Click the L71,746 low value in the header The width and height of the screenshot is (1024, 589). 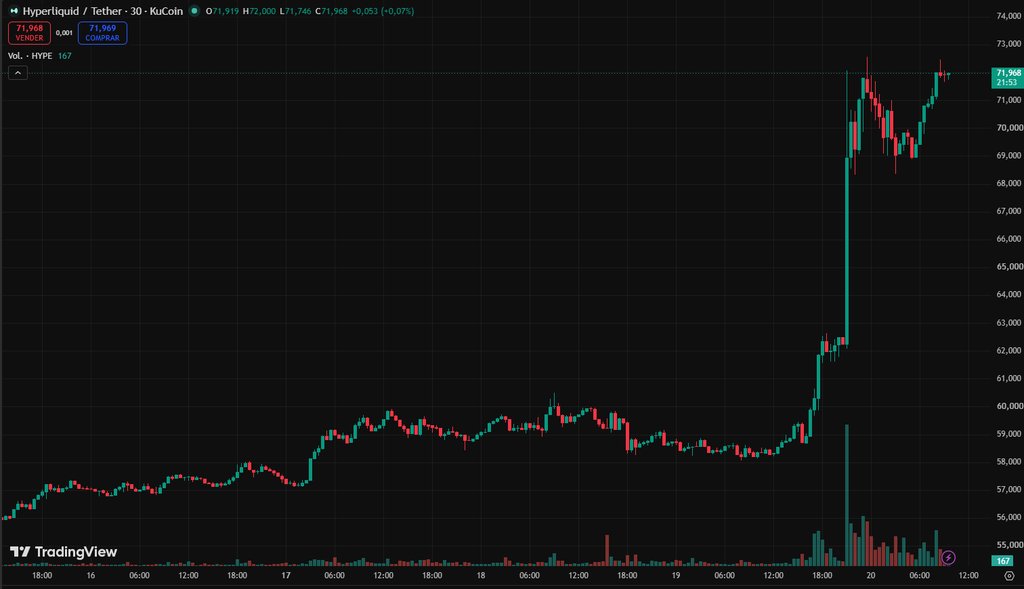click(x=295, y=11)
